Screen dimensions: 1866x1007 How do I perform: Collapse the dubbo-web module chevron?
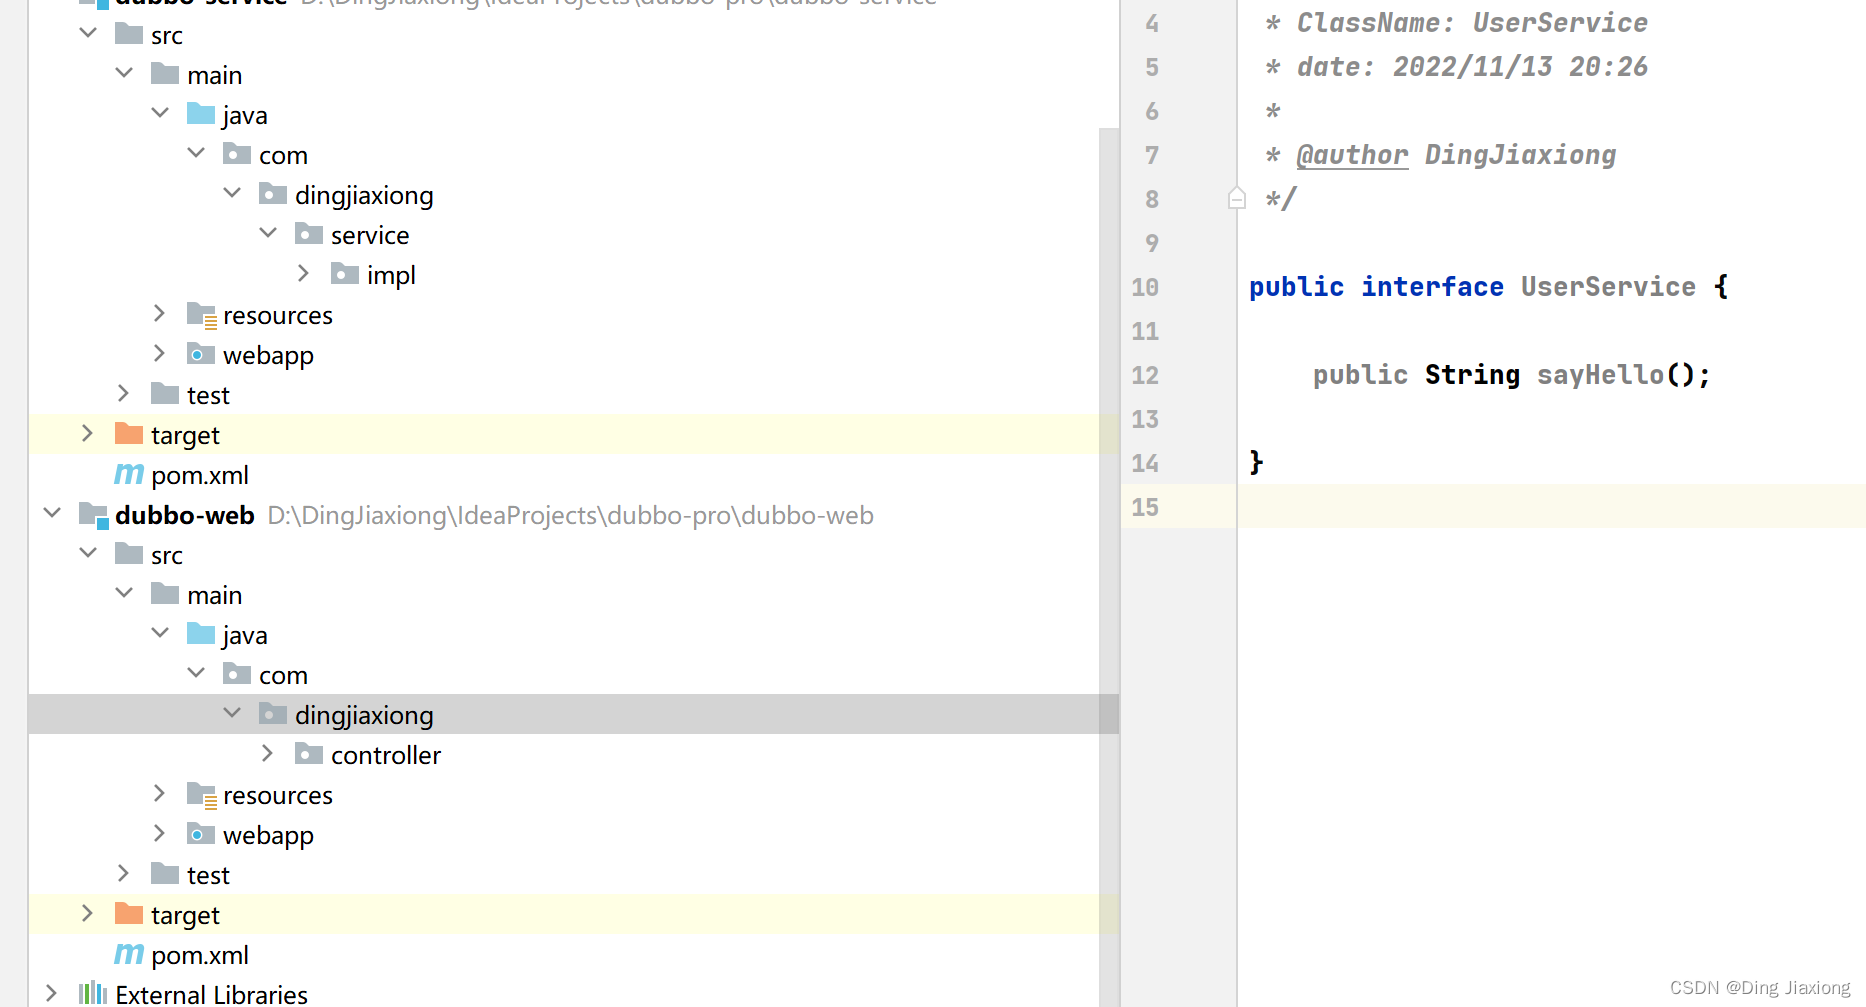coord(52,513)
